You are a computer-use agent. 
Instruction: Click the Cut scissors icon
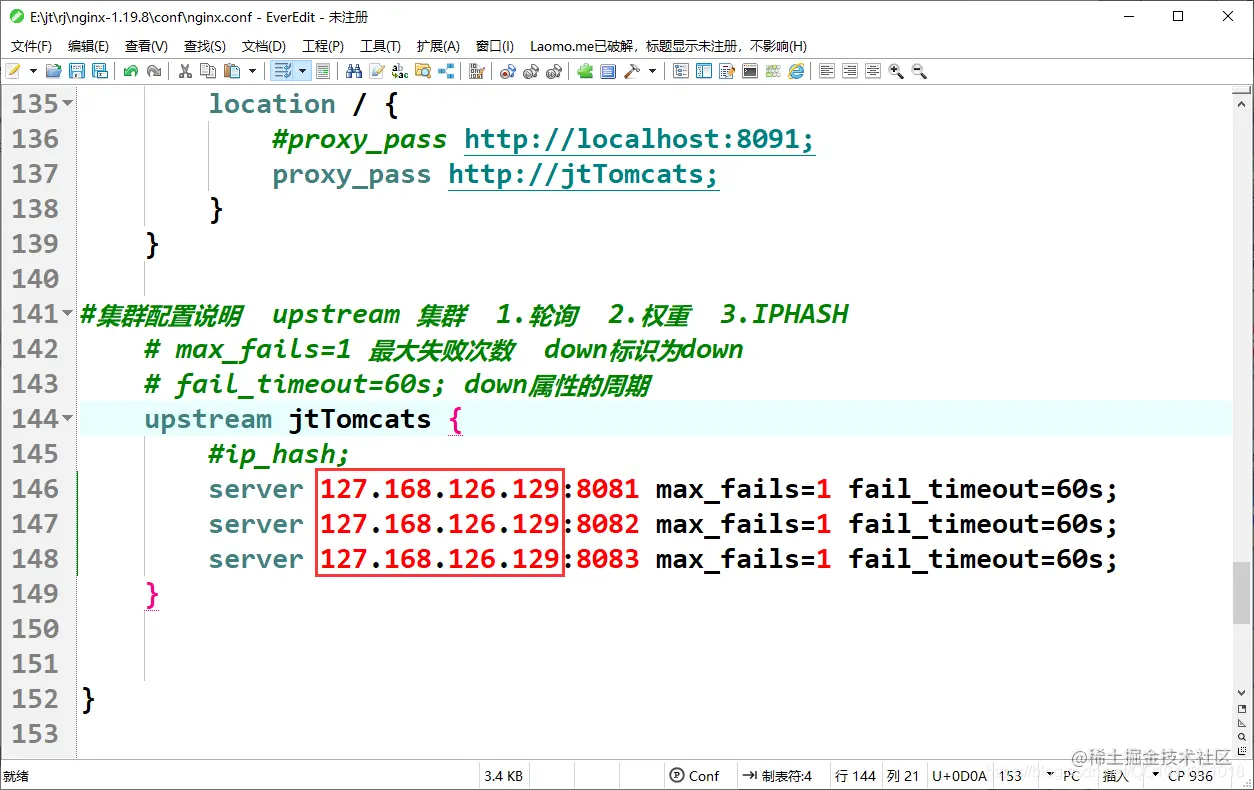185,71
